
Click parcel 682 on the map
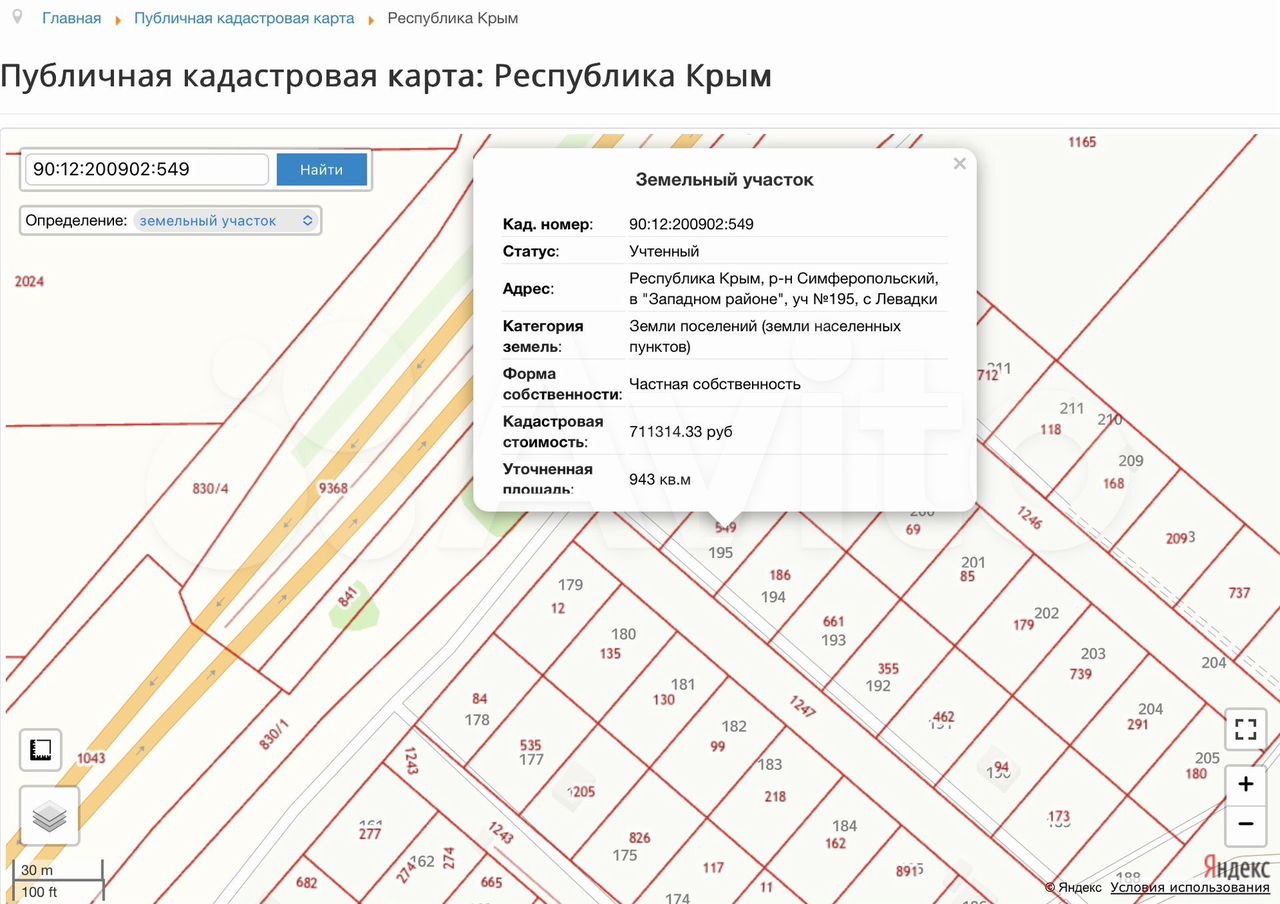pos(307,883)
